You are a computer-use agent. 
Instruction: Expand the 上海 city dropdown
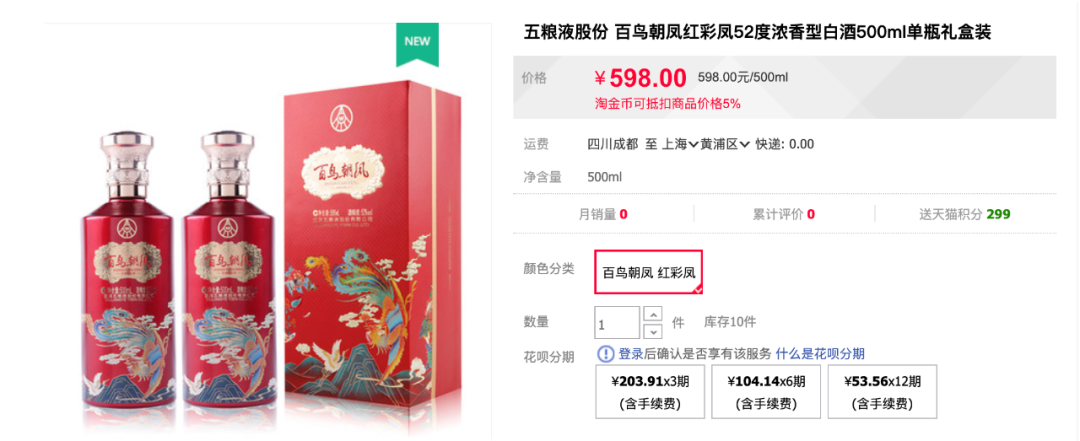(681, 144)
